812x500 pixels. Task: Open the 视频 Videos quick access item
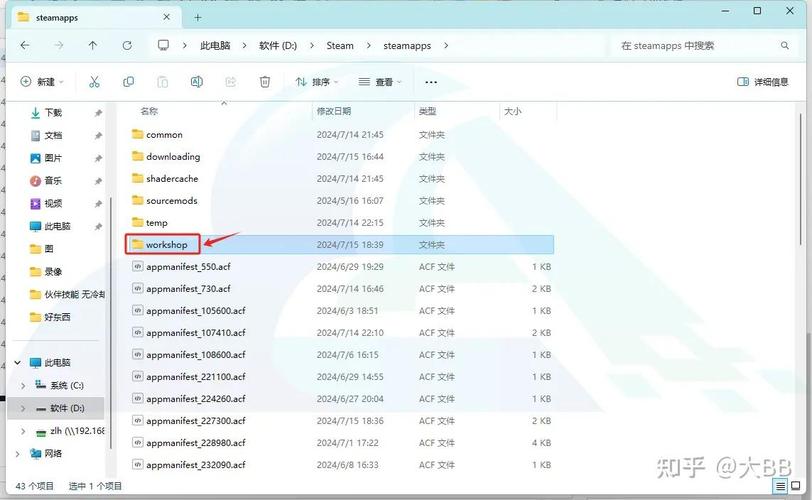[x=53, y=203]
